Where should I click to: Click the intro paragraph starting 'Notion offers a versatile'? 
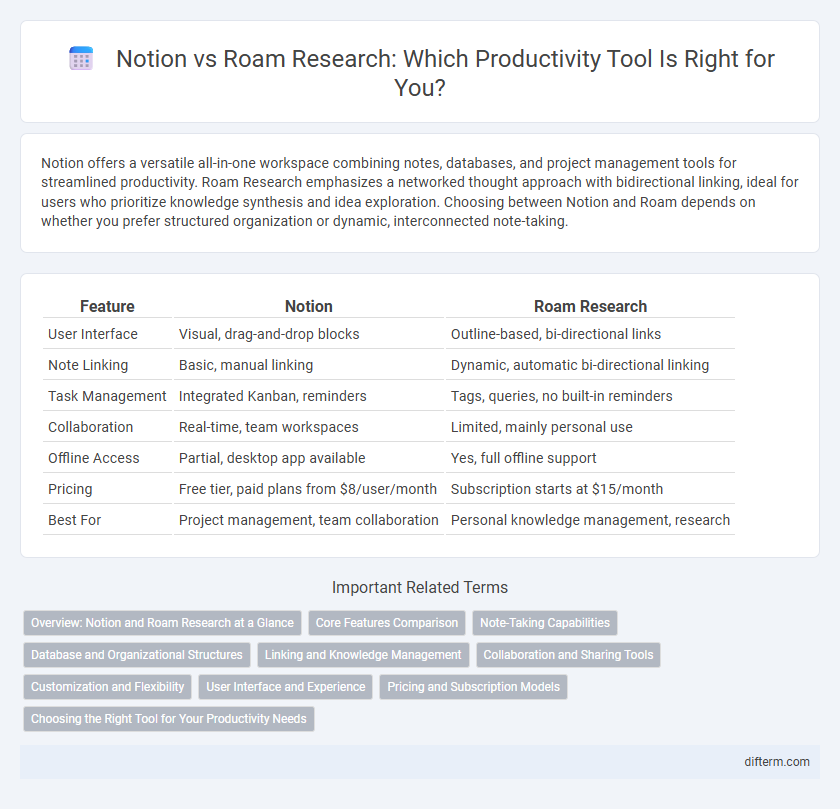point(419,192)
